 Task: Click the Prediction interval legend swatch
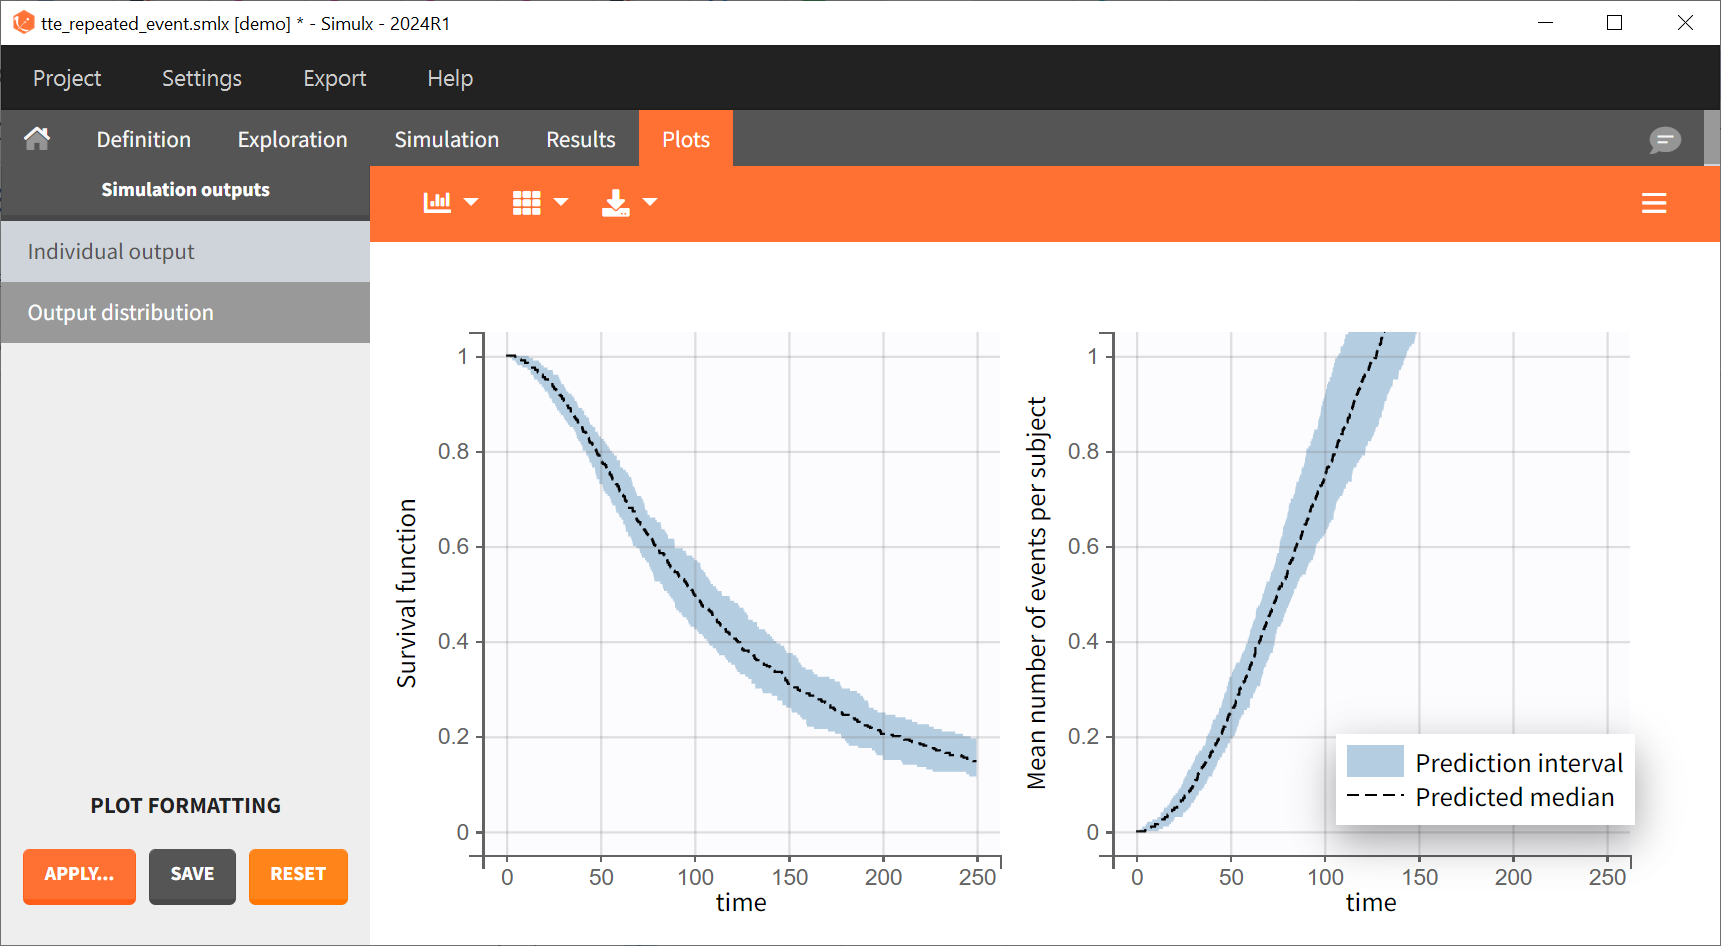coord(1375,762)
